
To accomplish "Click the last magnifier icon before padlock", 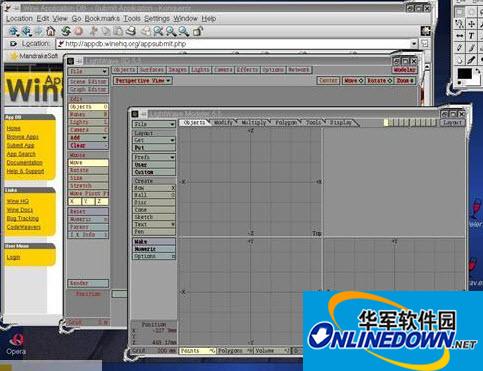I will coord(183,31).
